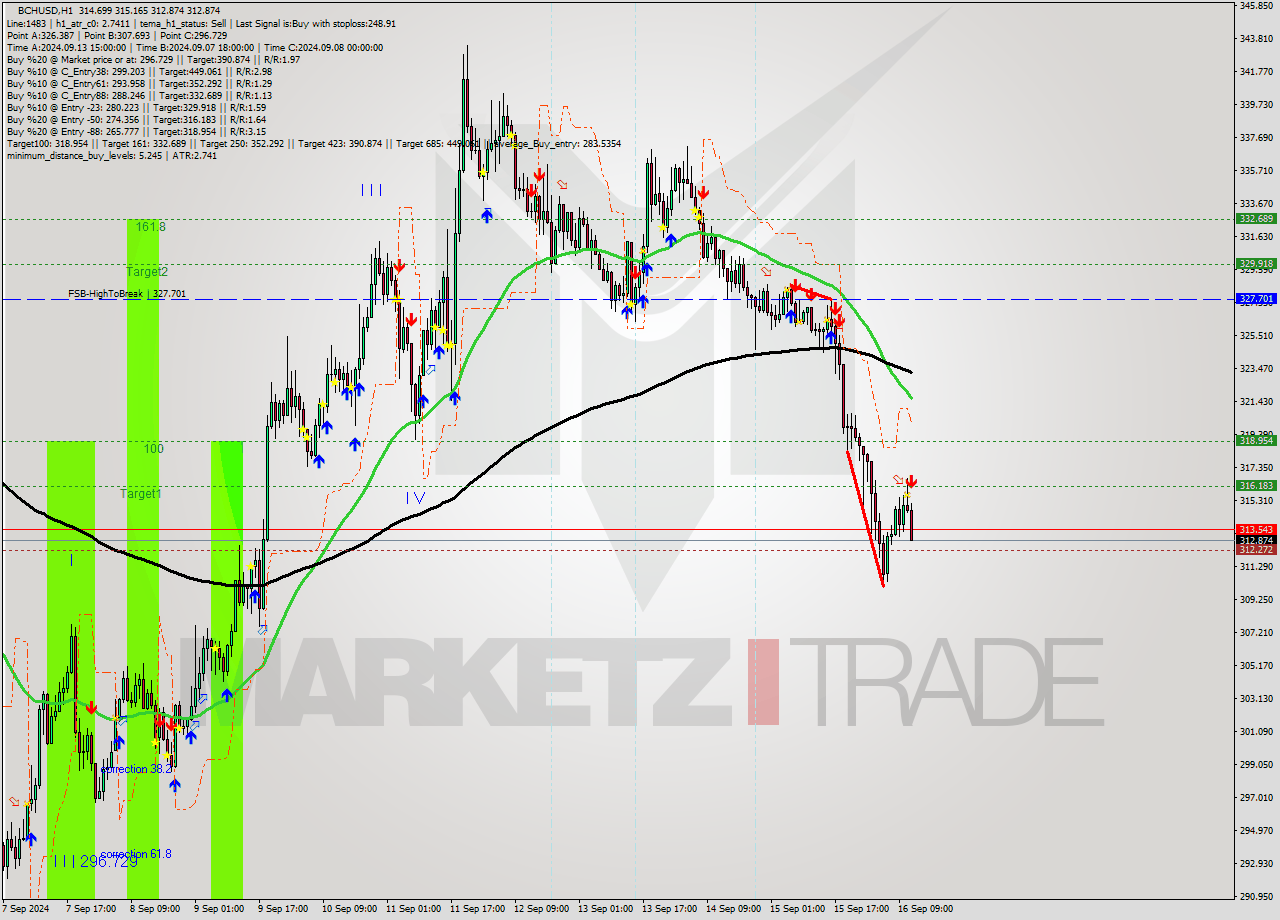
Task: Select the green 329.918 price tag
Action: 1256,264
